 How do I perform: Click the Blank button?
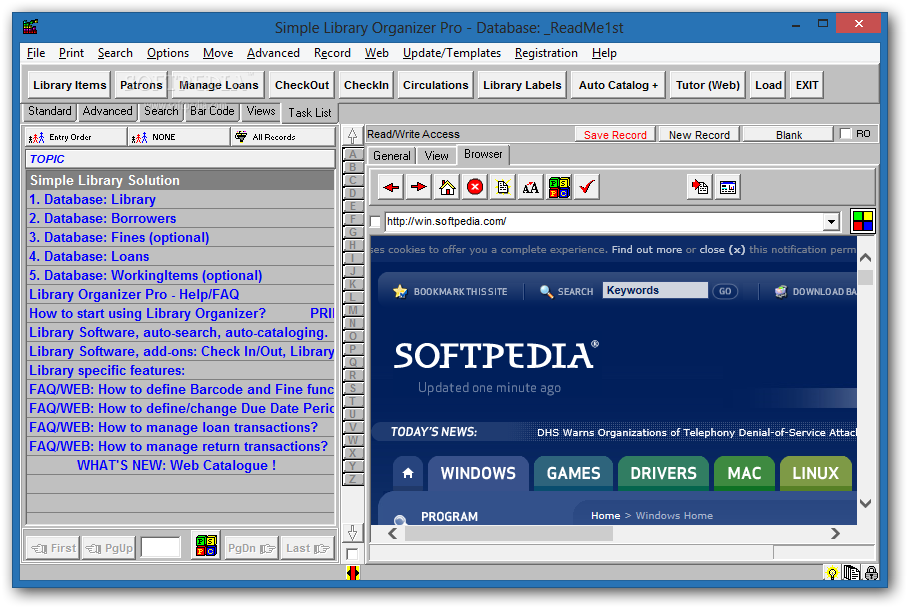[x=789, y=135]
